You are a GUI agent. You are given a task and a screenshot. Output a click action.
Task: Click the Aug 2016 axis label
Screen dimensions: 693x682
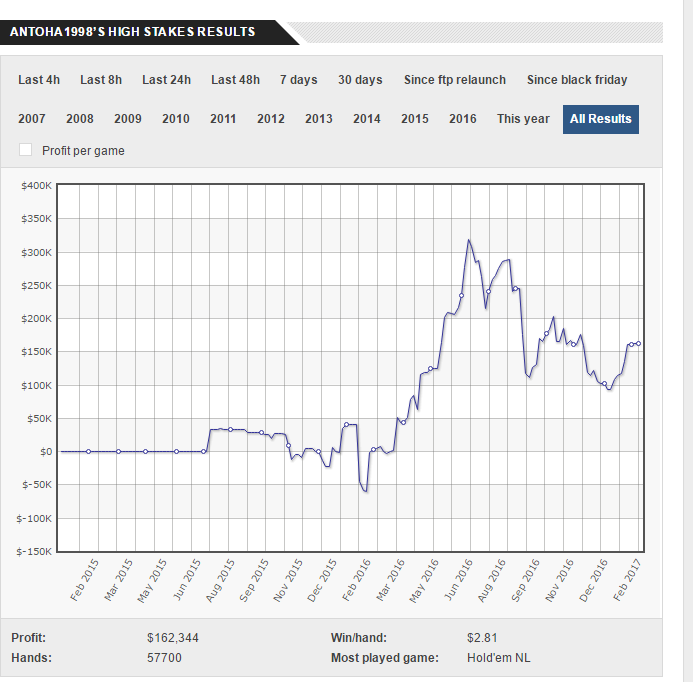(491, 580)
